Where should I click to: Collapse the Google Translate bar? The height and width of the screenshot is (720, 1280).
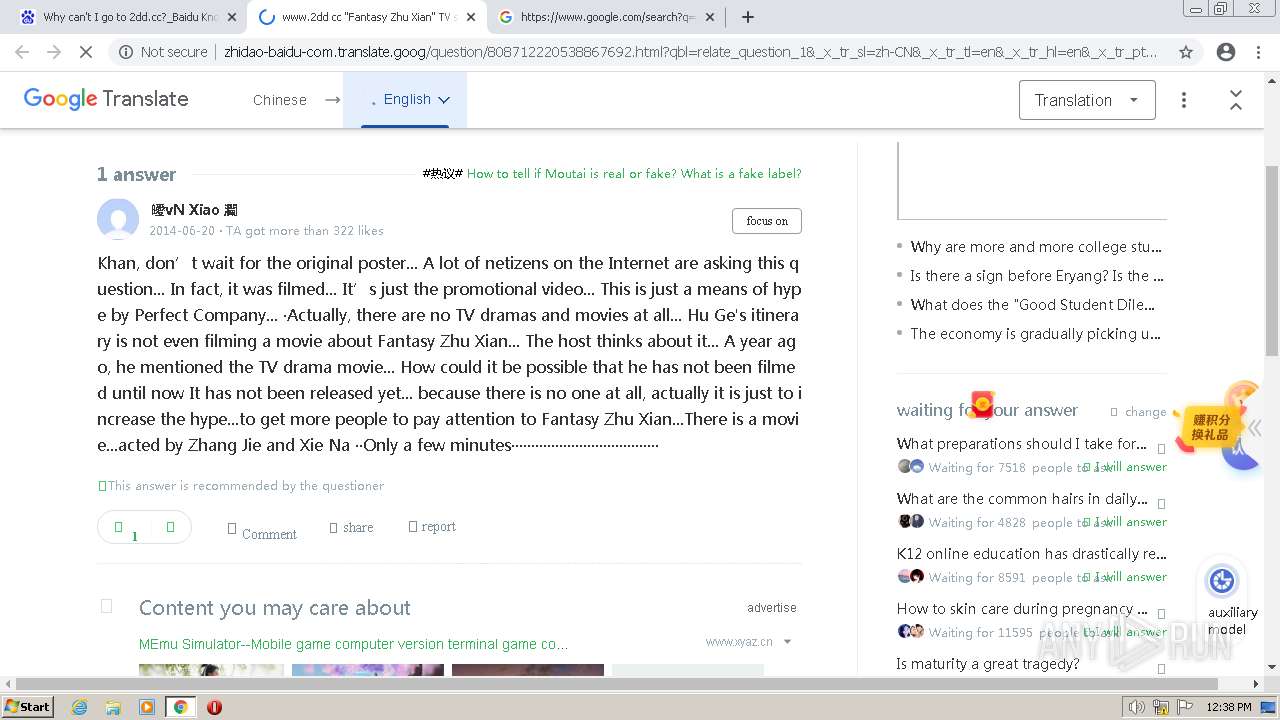[1236, 100]
